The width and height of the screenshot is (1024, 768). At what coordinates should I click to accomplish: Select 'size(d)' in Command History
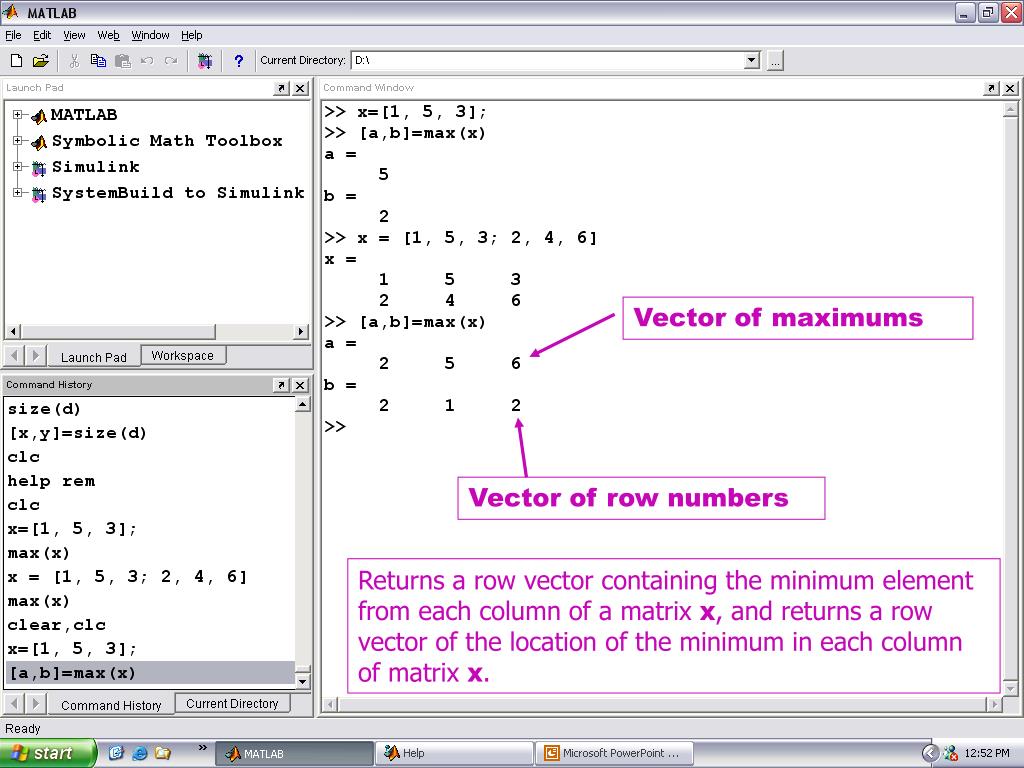(44, 409)
